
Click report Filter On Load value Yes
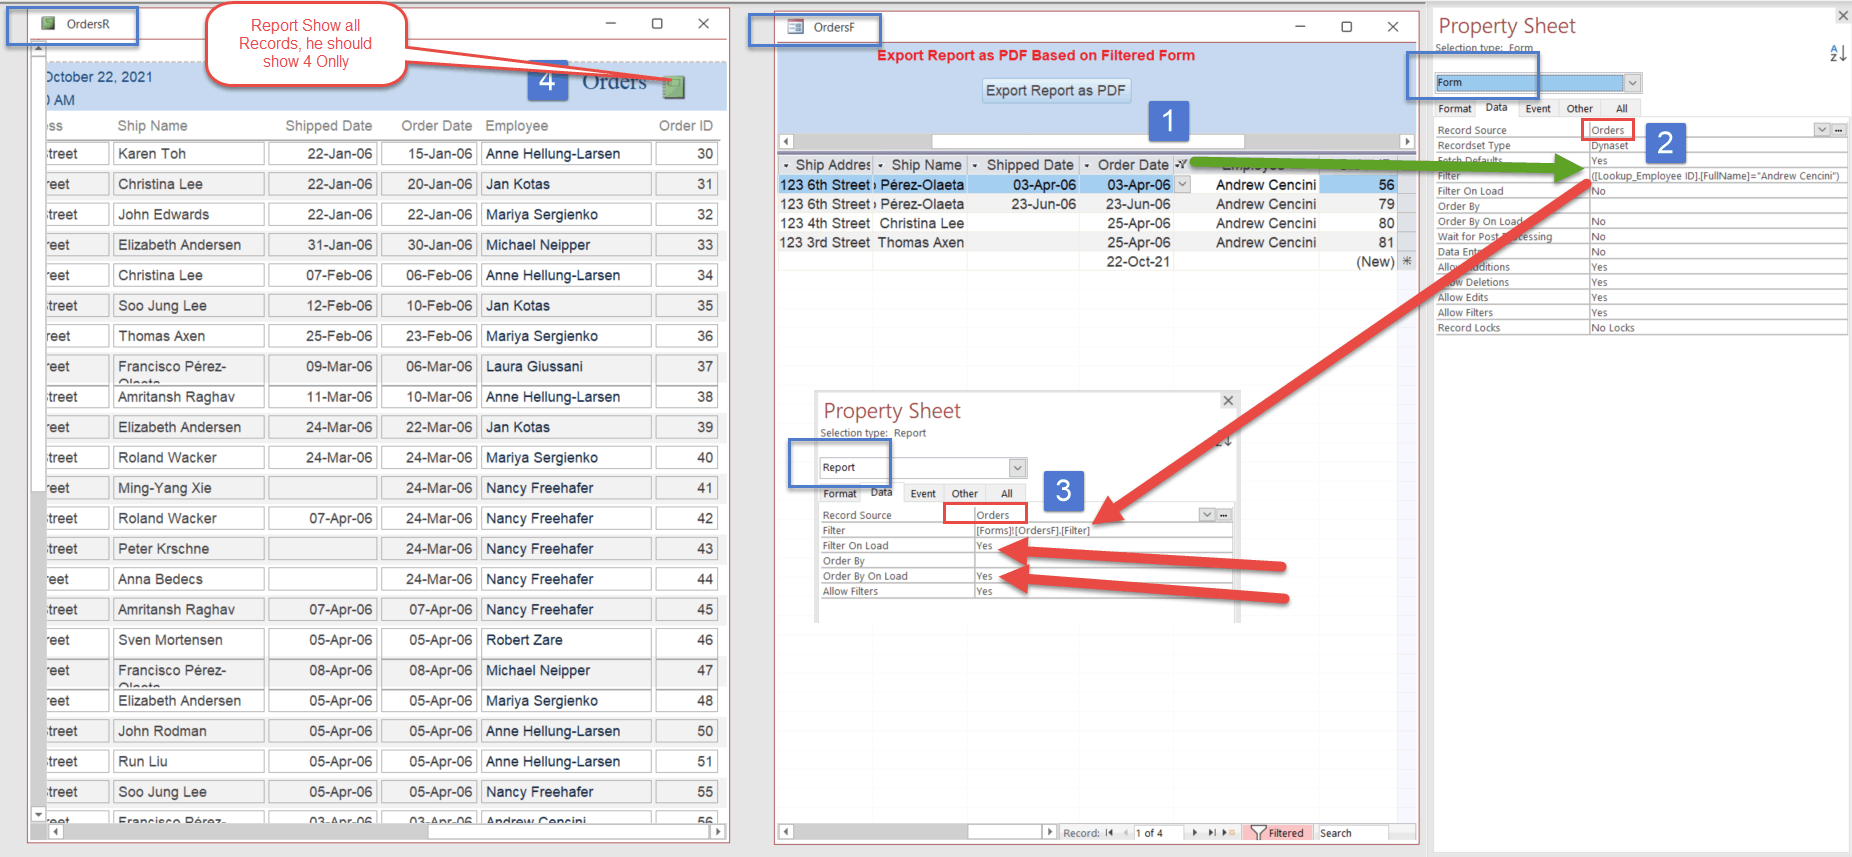pyautogui.click(x=985, y=546)
